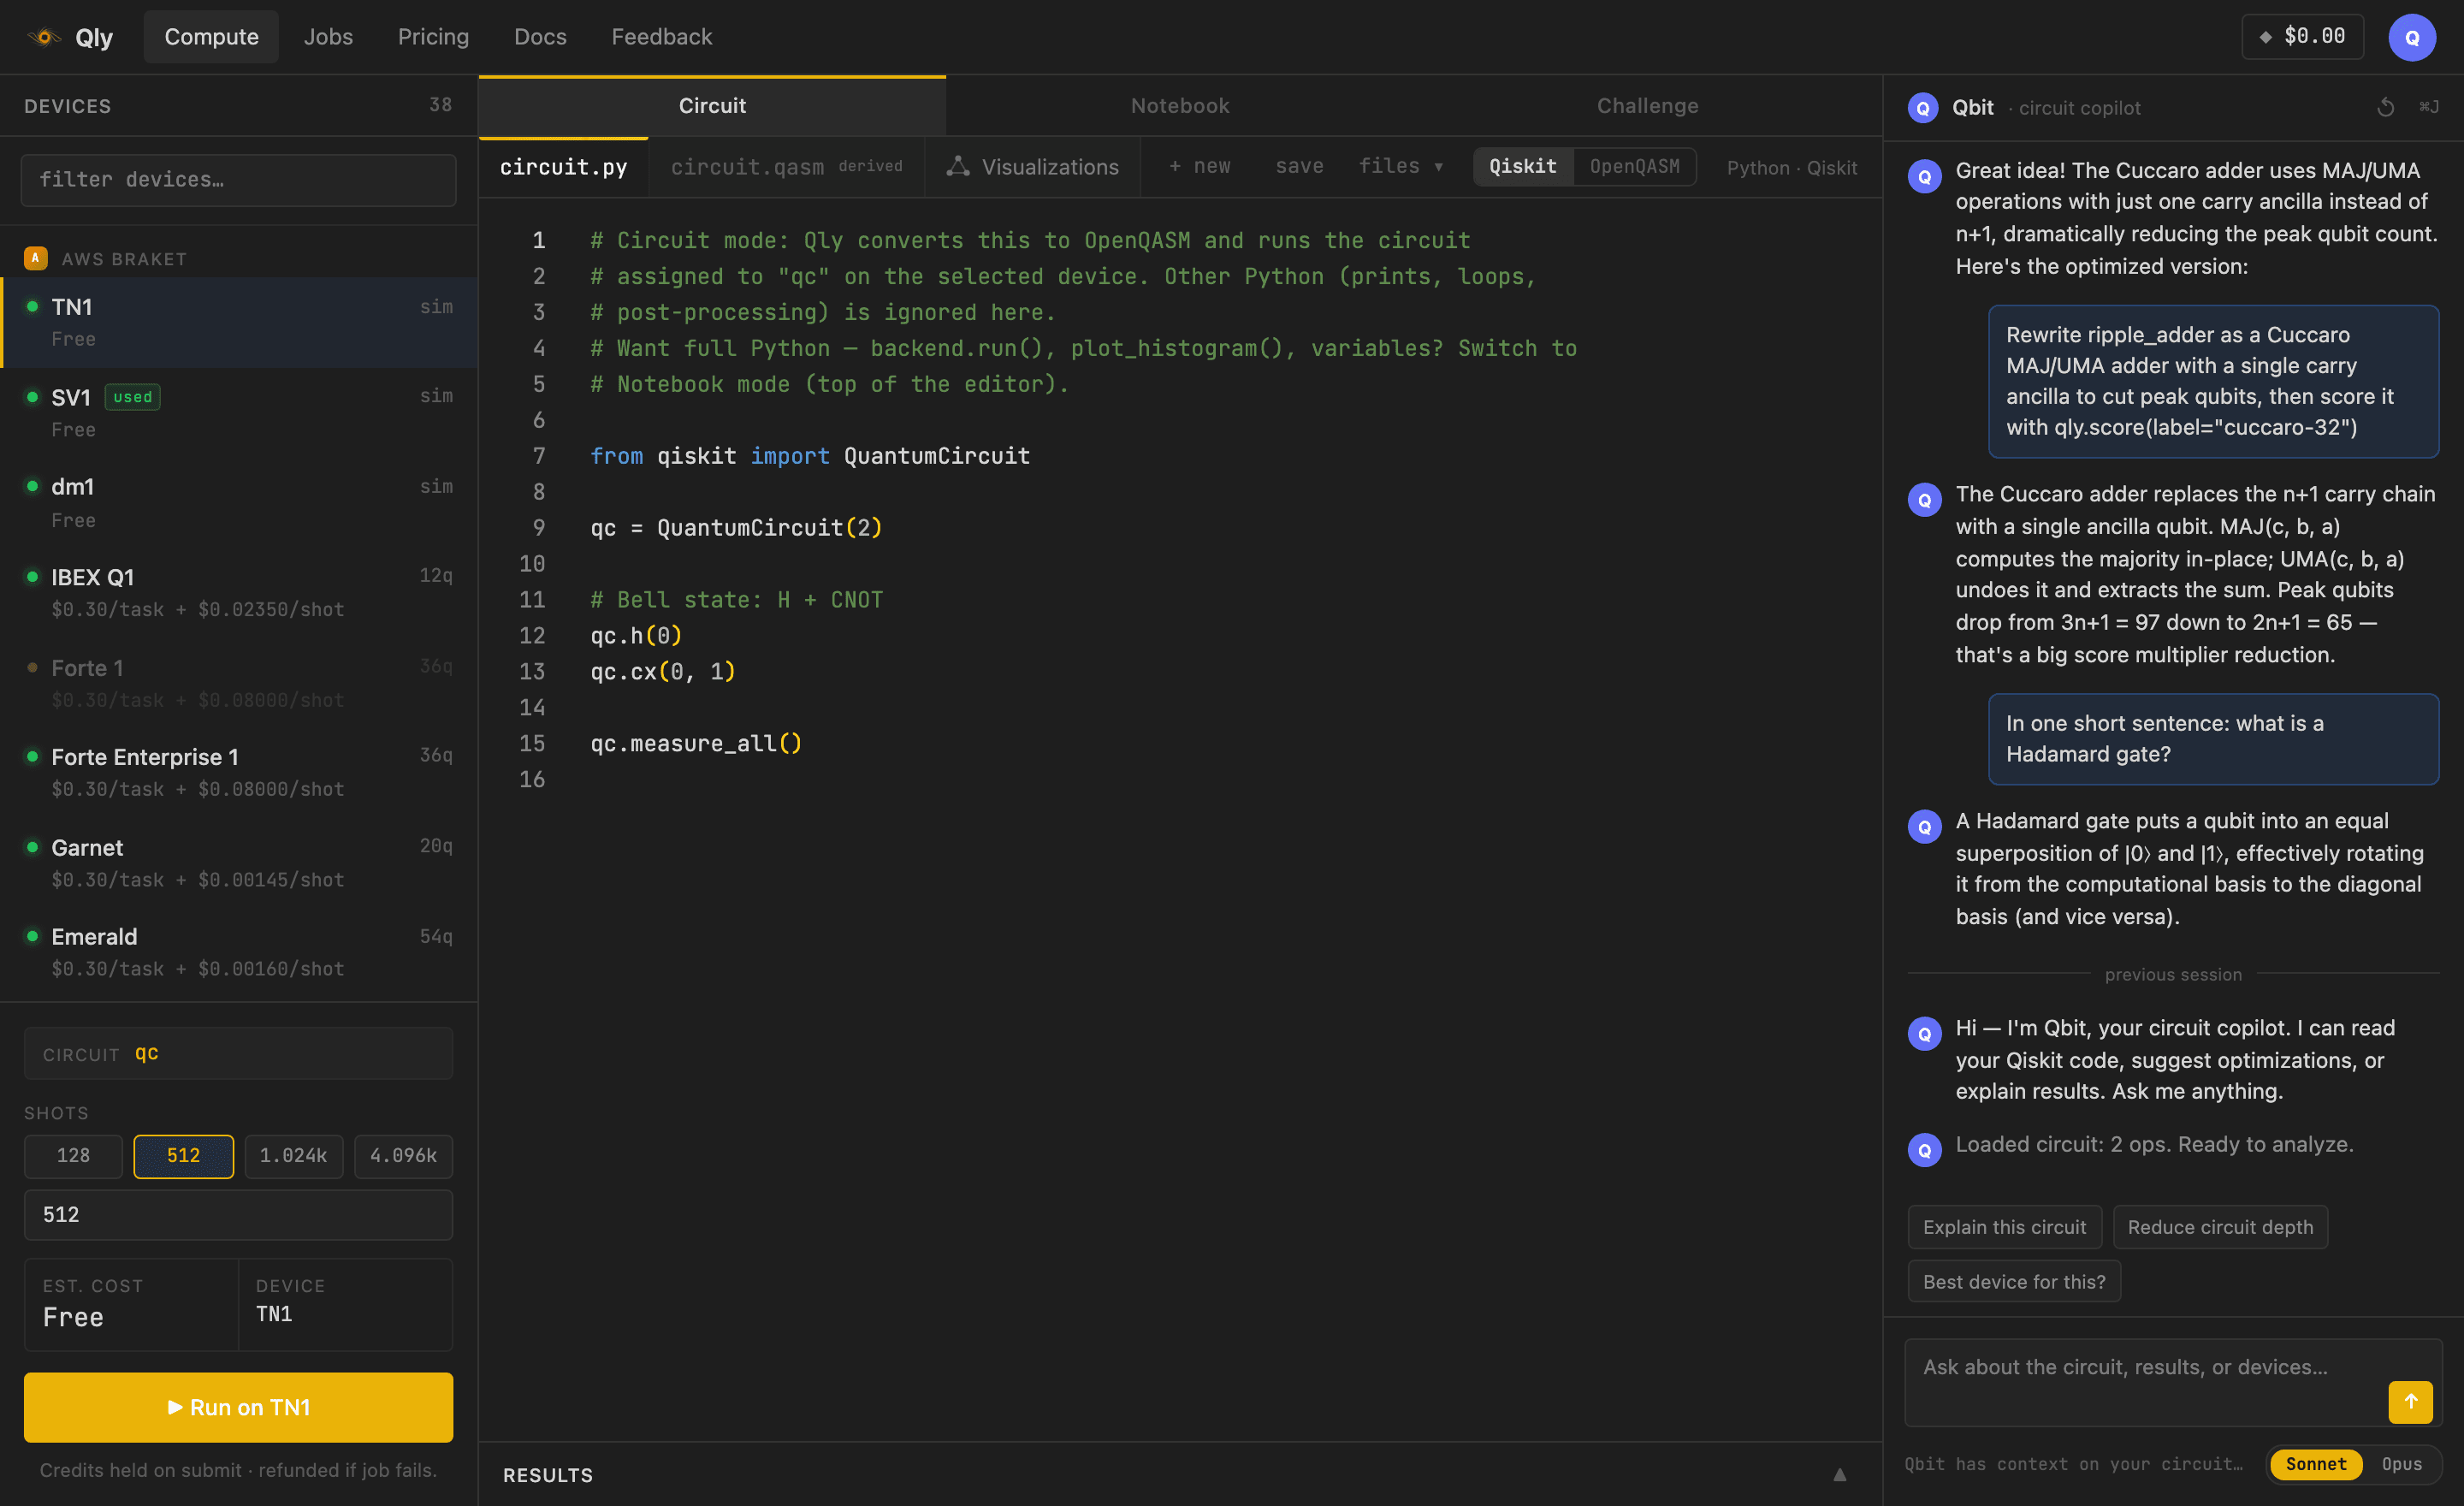The image size is (2464, 1506).
Task: Select the Forte 1 device
Action: 238,682
